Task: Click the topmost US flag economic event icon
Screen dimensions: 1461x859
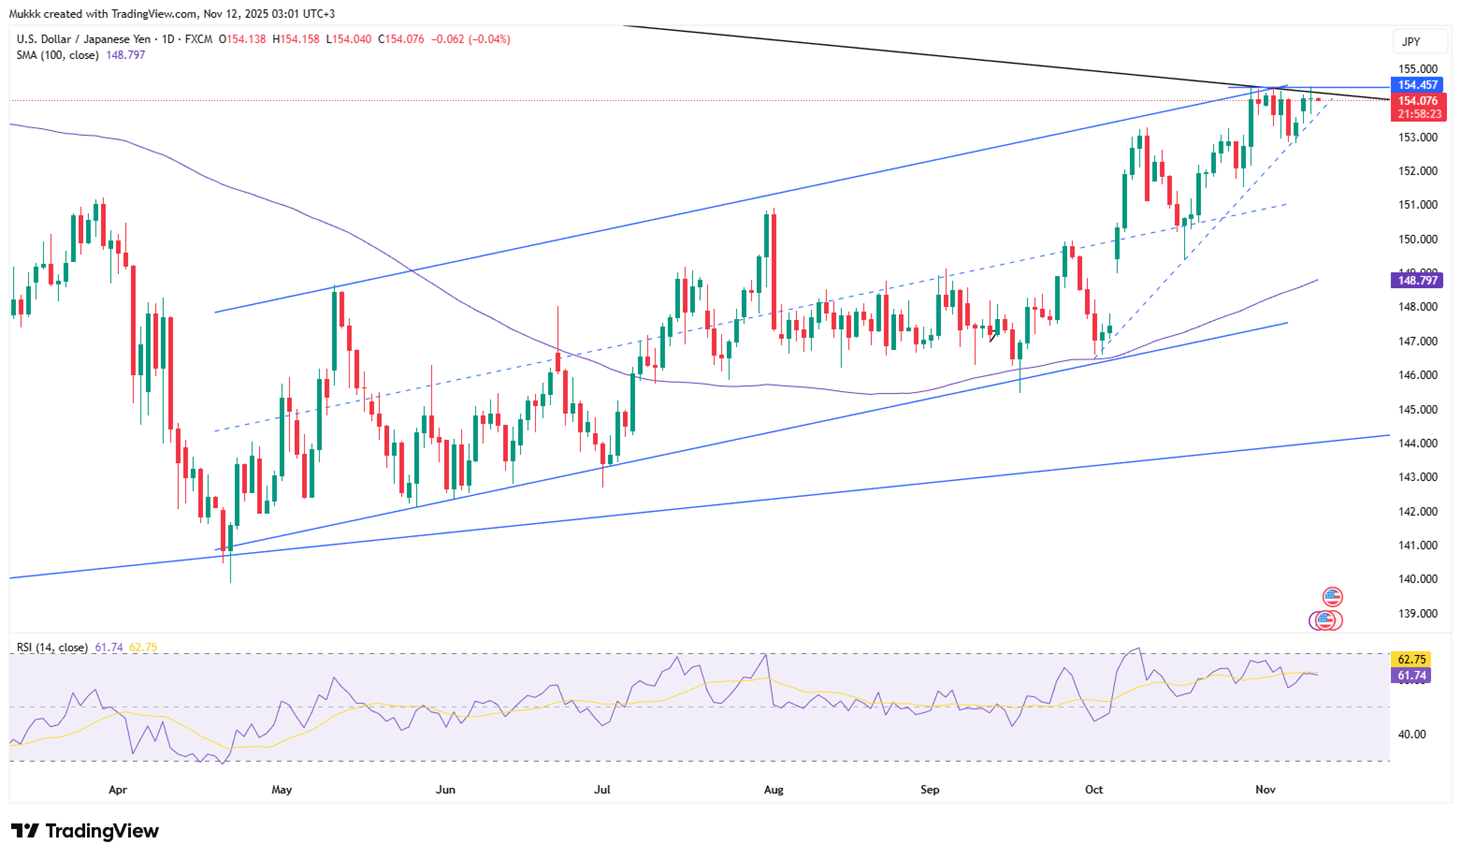Action: pyautogui.click(x=1332, y=597)
